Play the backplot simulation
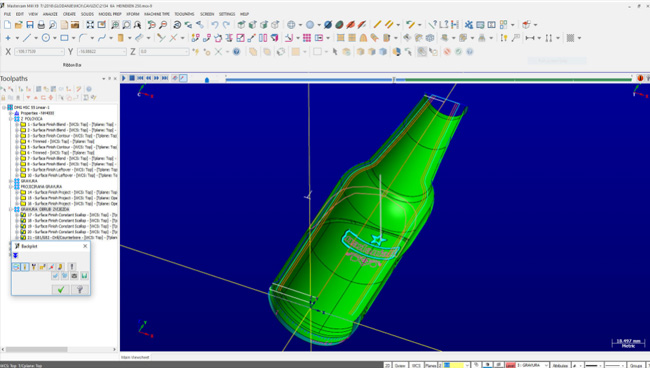The width and height of the screenshot is (650, 368). pos(124,78)
